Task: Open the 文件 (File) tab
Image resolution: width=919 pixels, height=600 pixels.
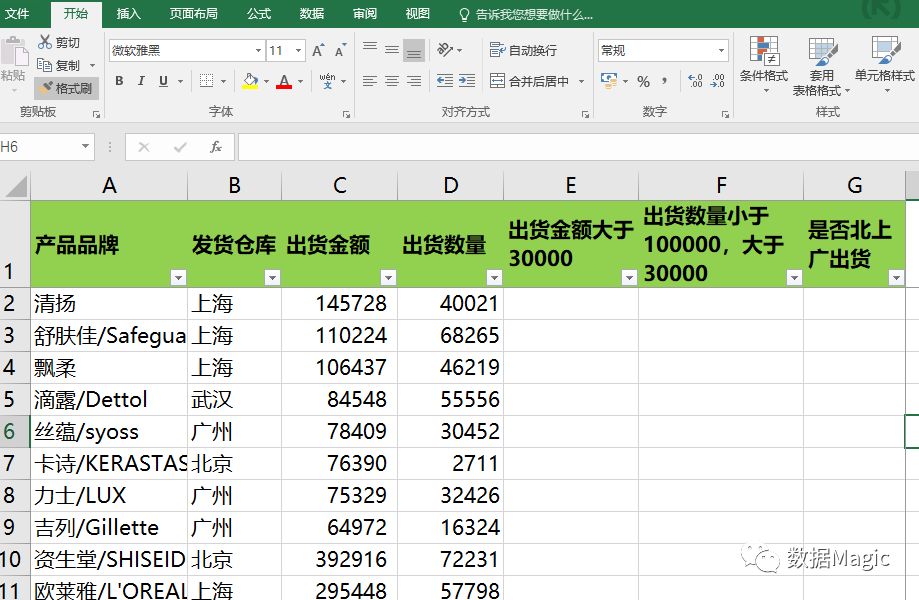Action: (x=17, y=13)
